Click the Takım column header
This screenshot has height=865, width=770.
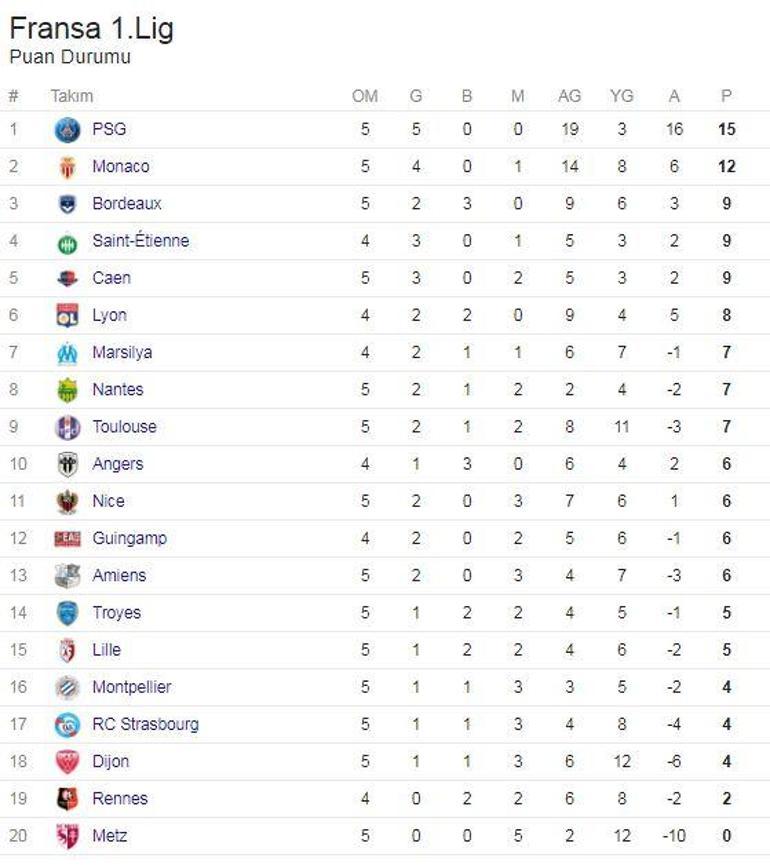click(72, 96)
